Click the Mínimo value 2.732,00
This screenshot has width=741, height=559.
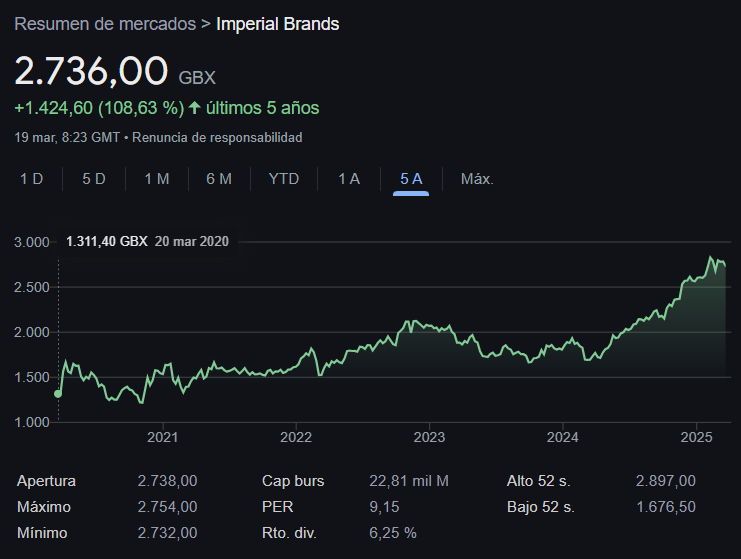167,533
